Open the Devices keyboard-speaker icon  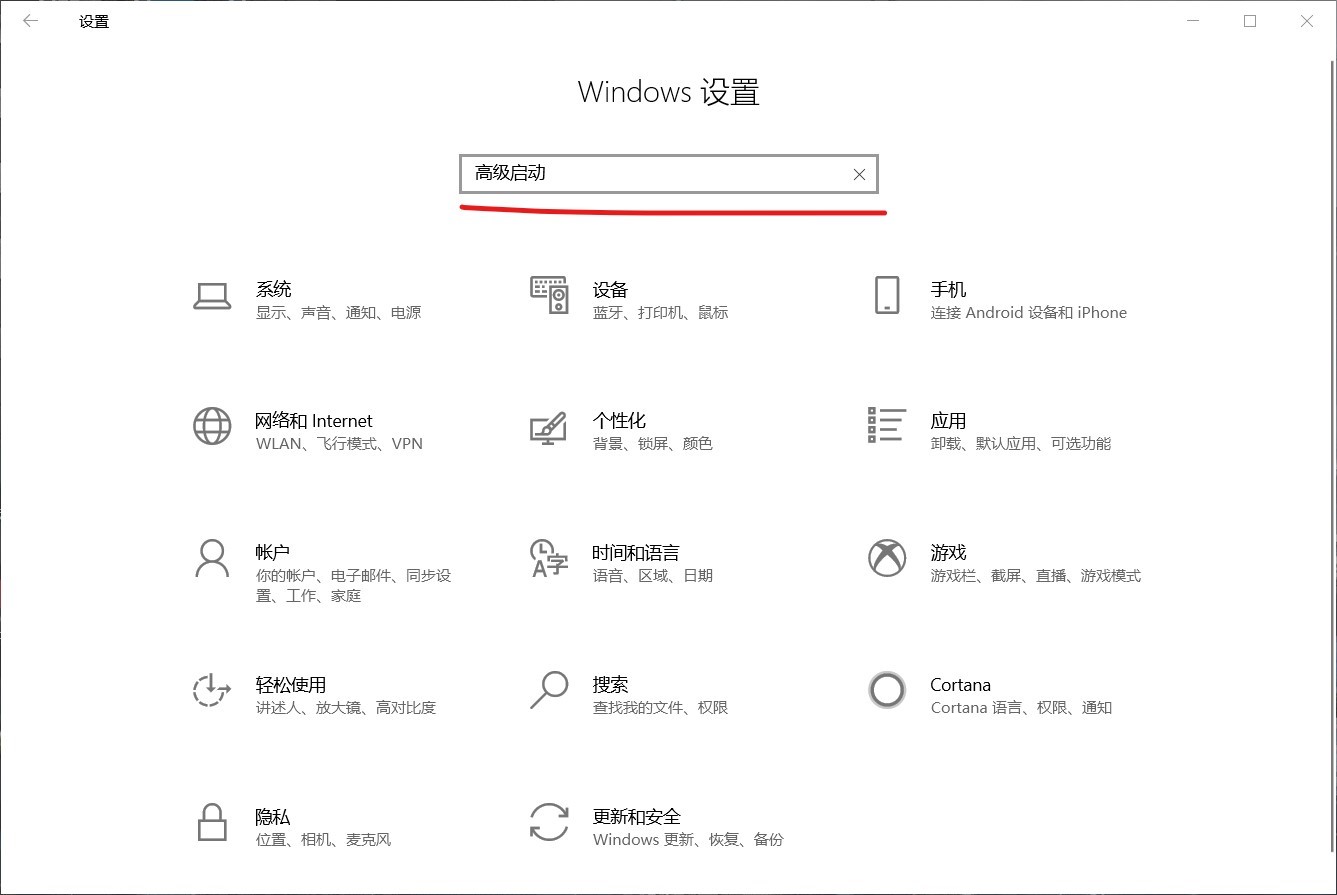(549, 296)
